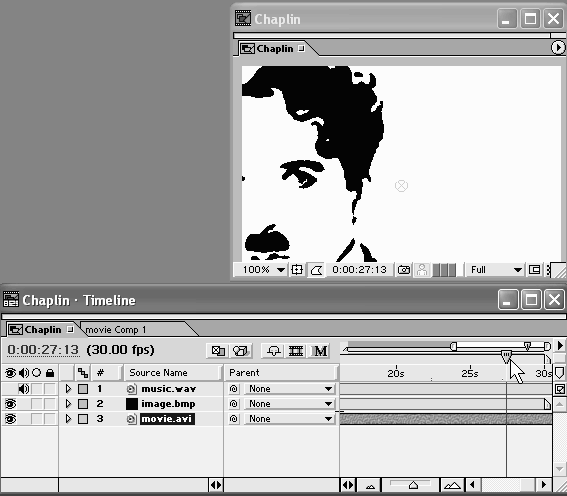
Task: Switch to the Chaplin timeline tab
Action: (42, 330)
